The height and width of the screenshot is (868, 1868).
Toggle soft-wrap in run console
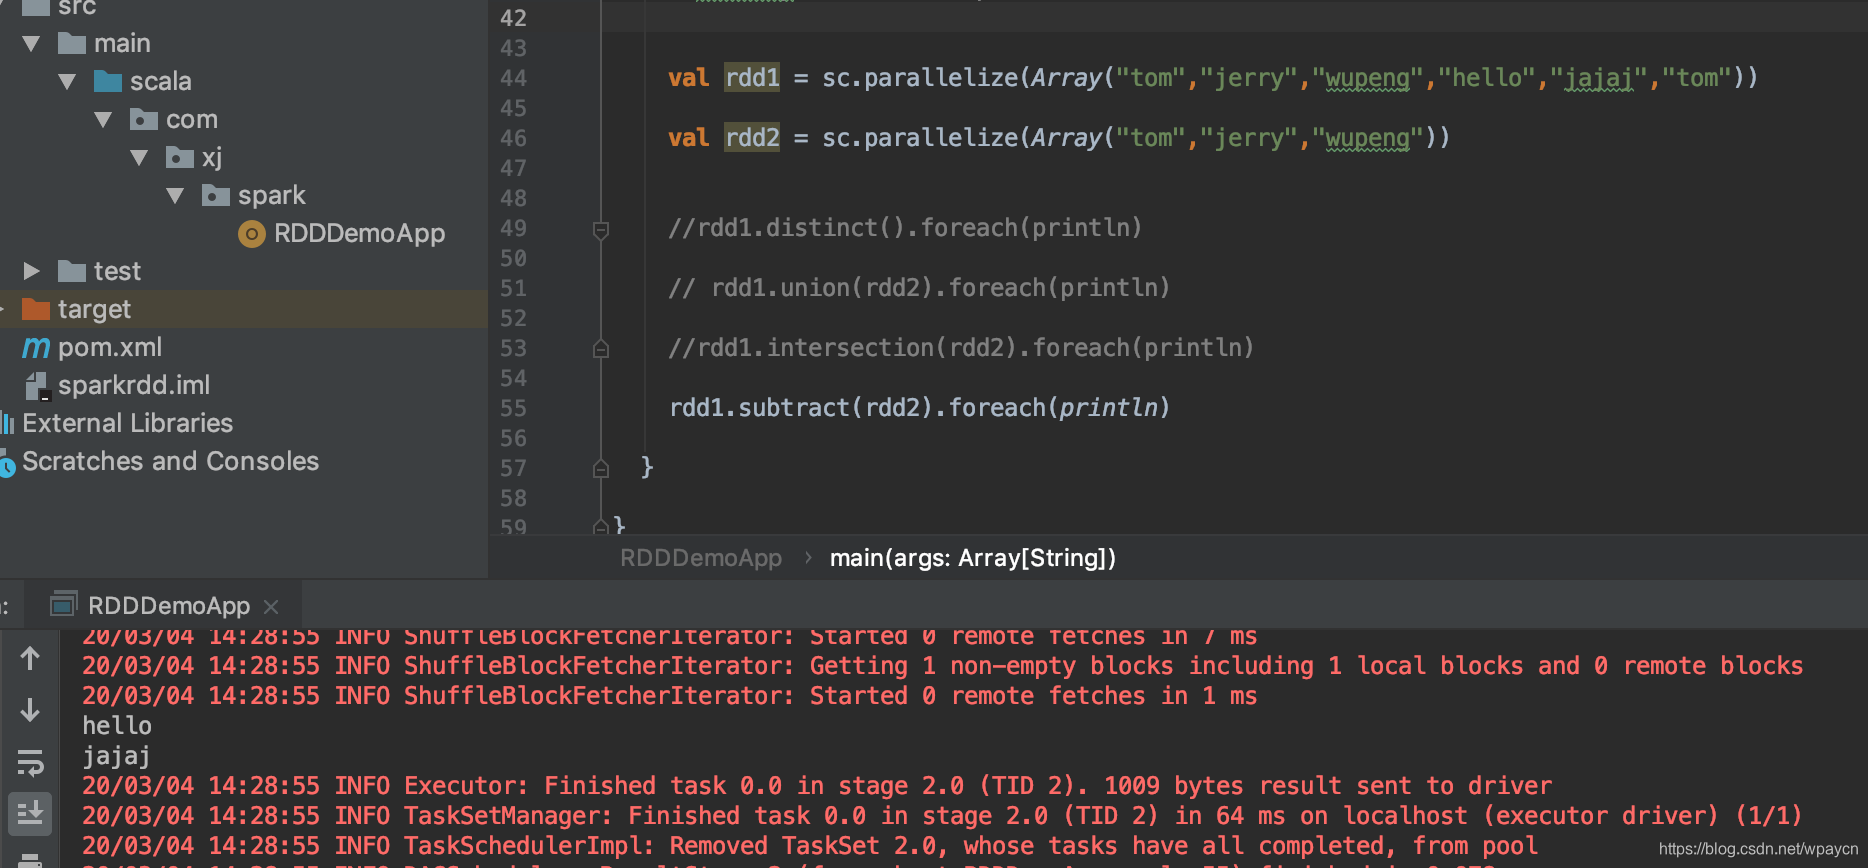pos(30,764)
